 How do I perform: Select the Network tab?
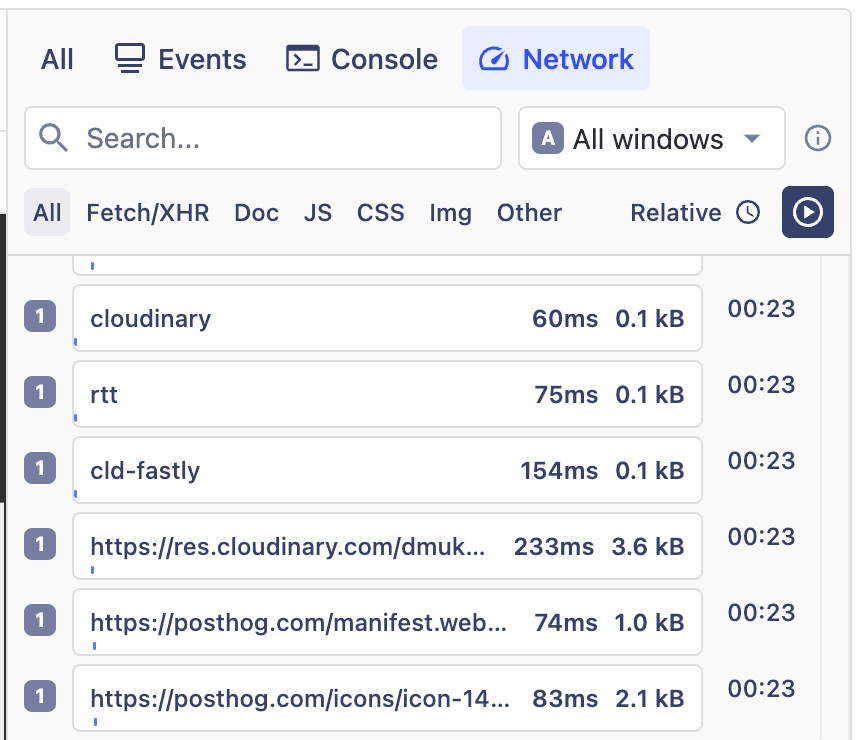point(556,59)
